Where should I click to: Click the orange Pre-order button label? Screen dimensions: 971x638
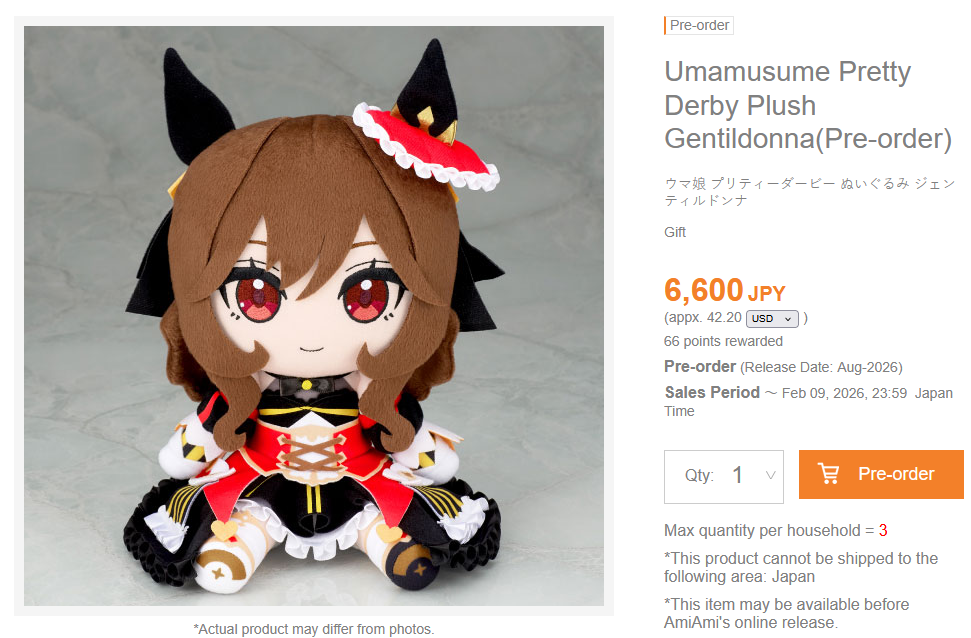point(895,474)
